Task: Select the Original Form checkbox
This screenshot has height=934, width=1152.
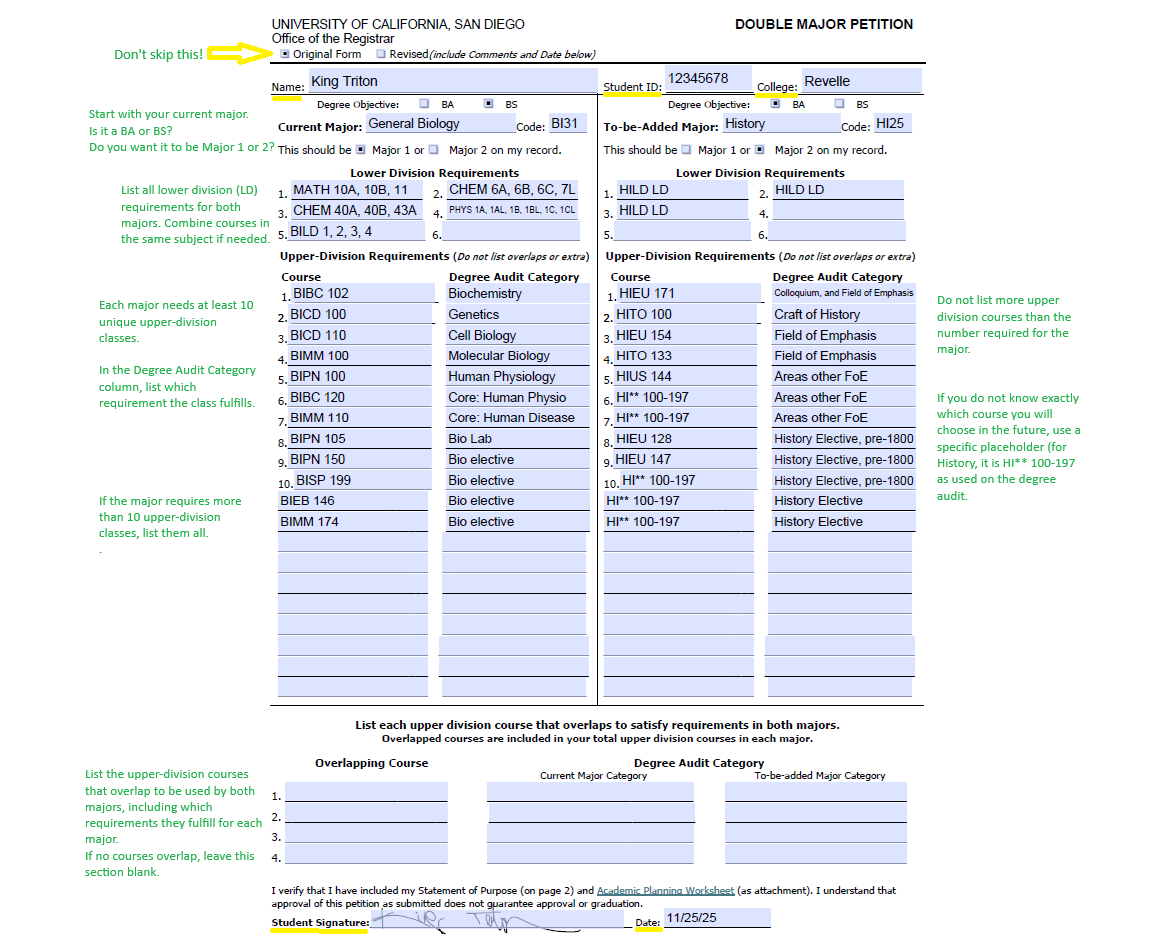Action: click(284, 54)
